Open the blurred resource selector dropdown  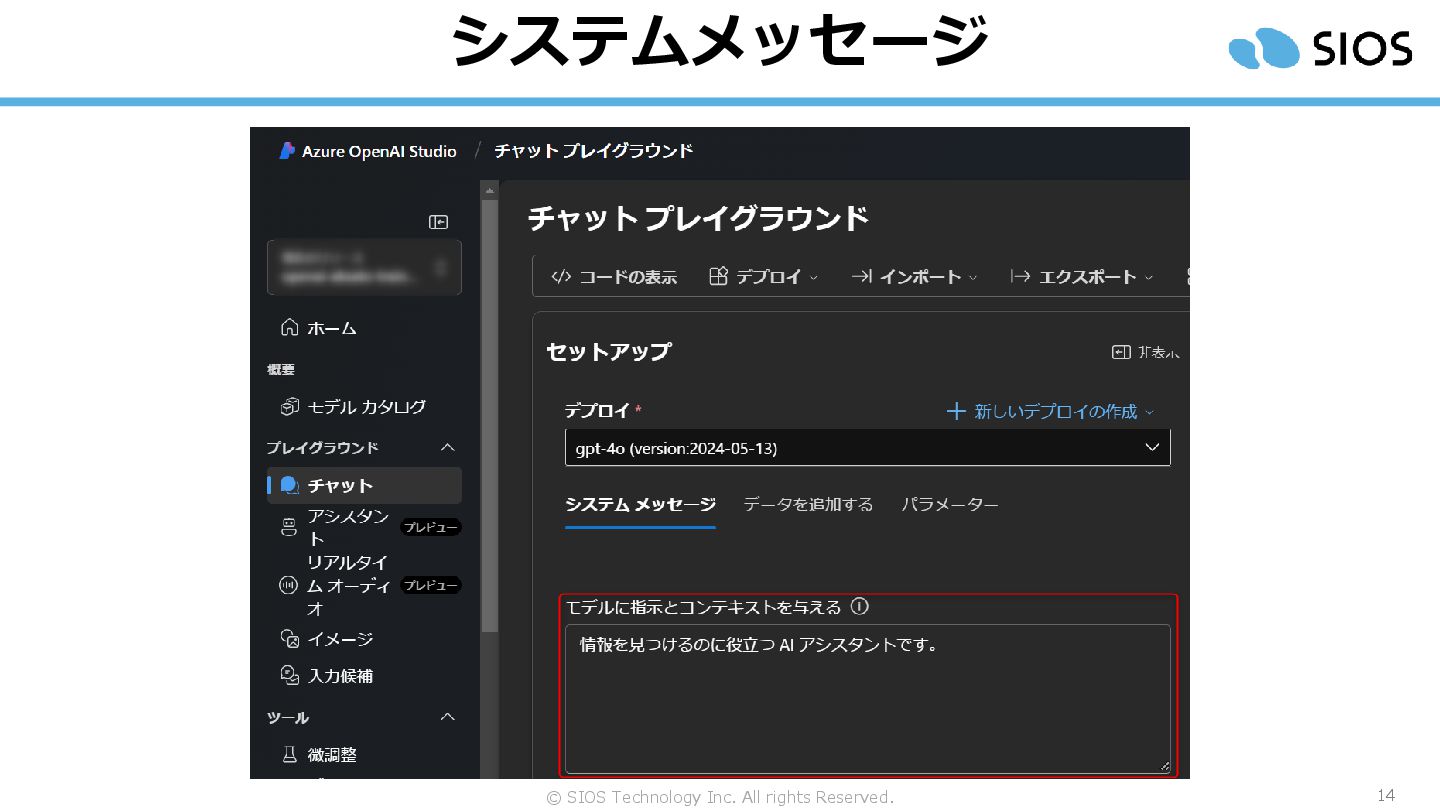pyautogui.click(x=364, y=267)
